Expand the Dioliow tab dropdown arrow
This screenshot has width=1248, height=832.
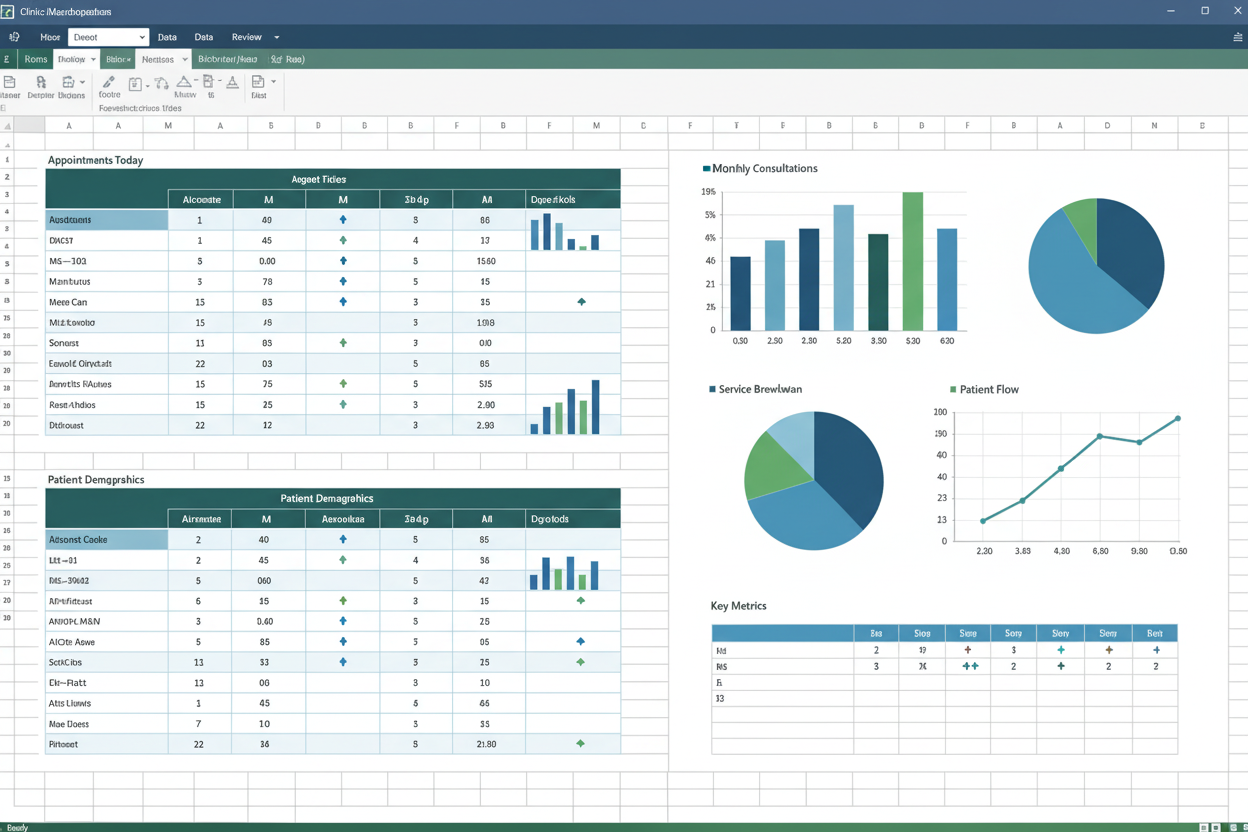pyautogui.click(x=93, y=60)
